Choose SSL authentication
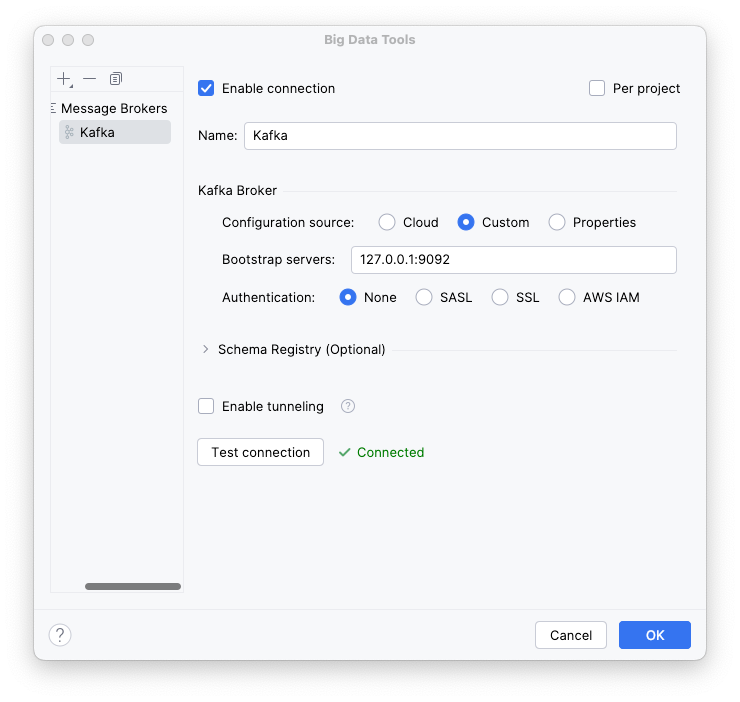The image size is (740, 702). (500, 297)
